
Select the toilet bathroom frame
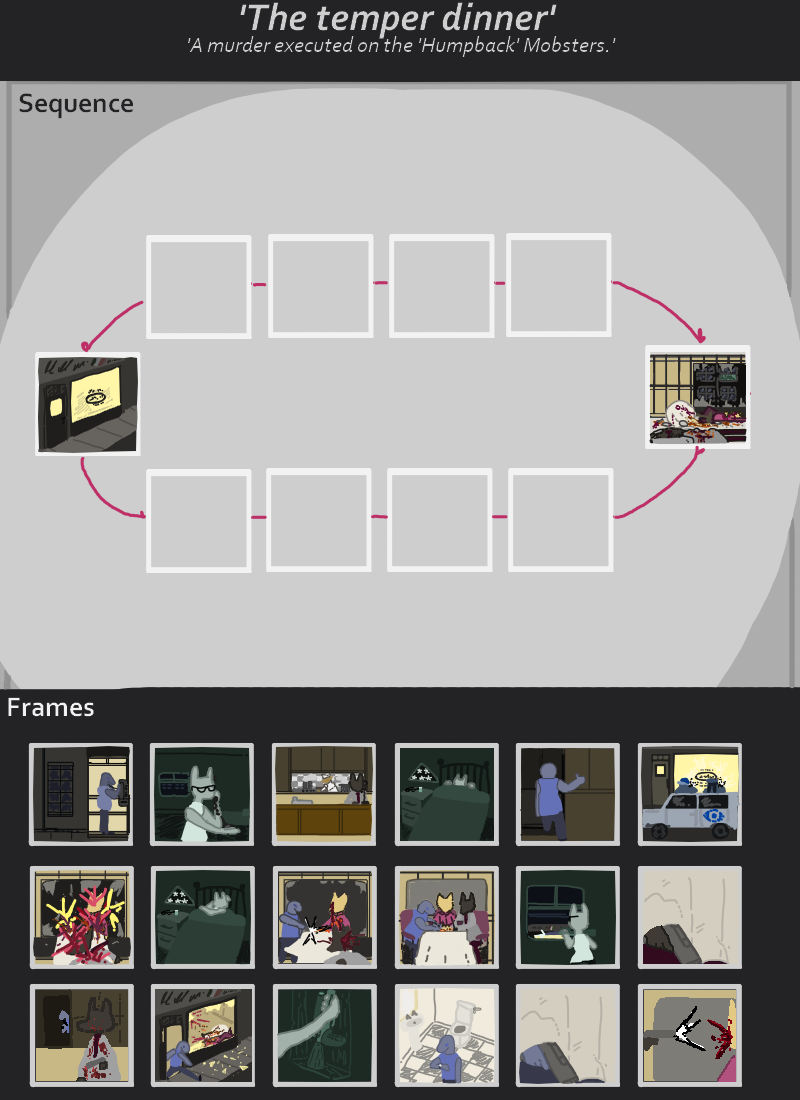click(447, 1035)
